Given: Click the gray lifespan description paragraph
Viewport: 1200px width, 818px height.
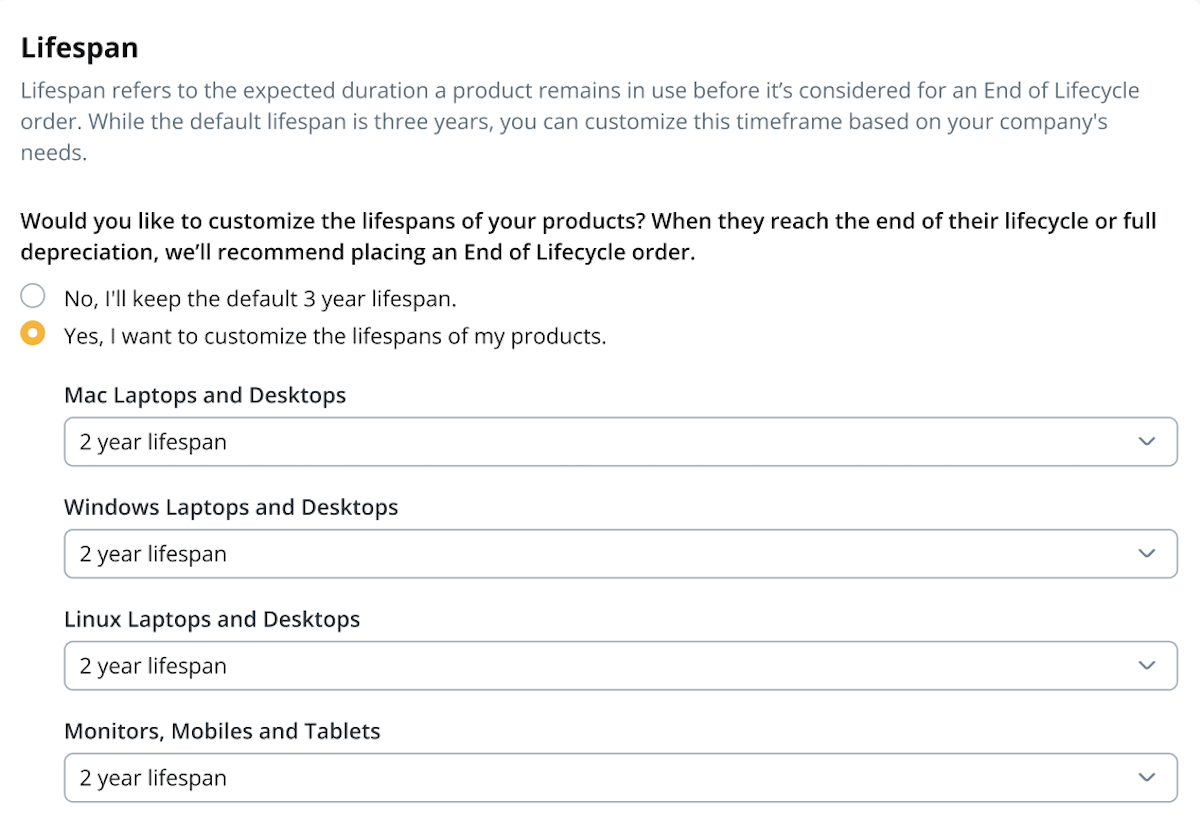Looking at the screenshot, I should 580,122.
